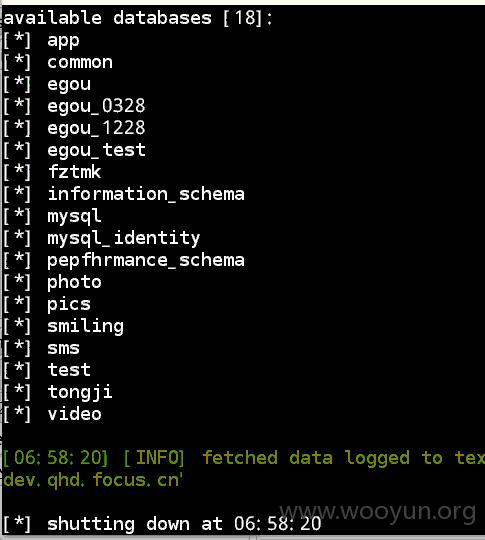Click the 'app' database name
The image size is (485, 540).
pyautogui.click(x=63, y=41)
